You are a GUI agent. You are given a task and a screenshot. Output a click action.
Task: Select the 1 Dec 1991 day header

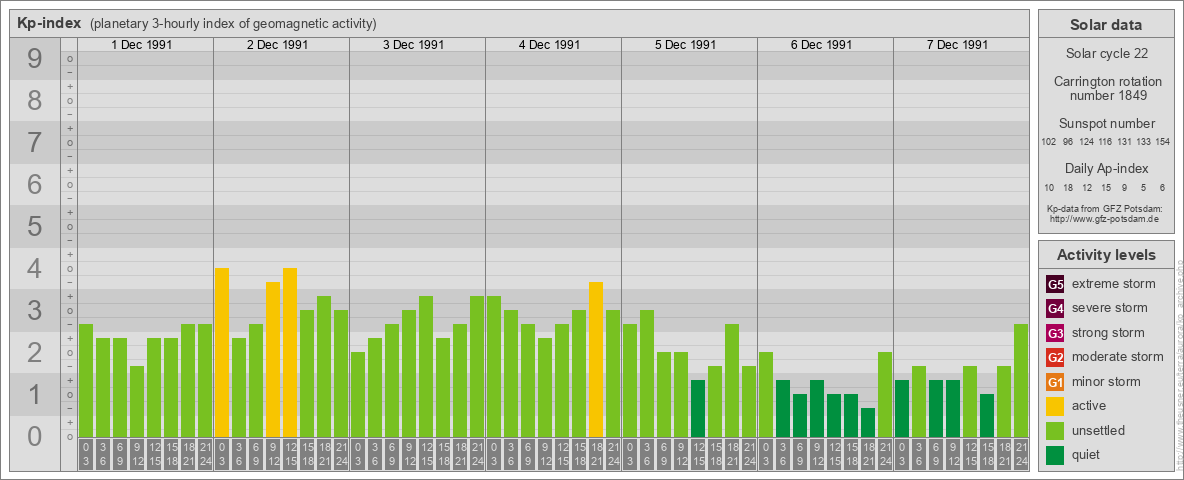(142, 45)
